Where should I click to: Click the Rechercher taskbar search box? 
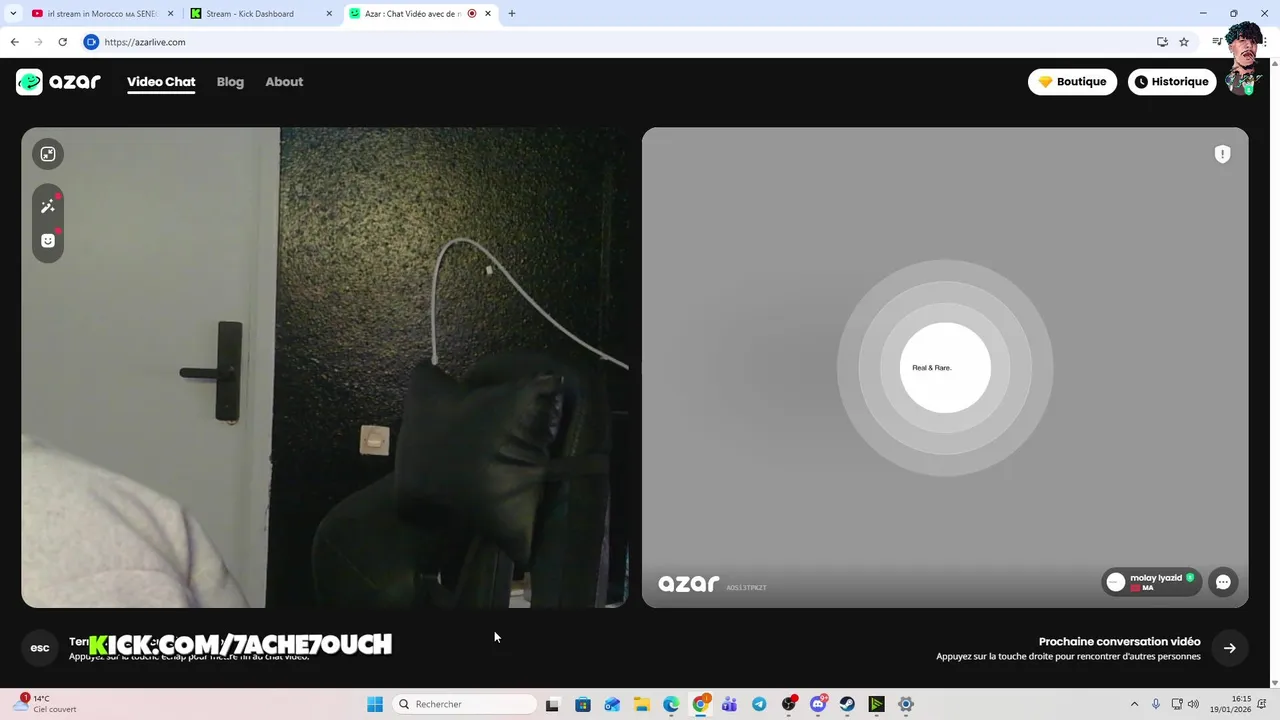click(x=464, y=704)
